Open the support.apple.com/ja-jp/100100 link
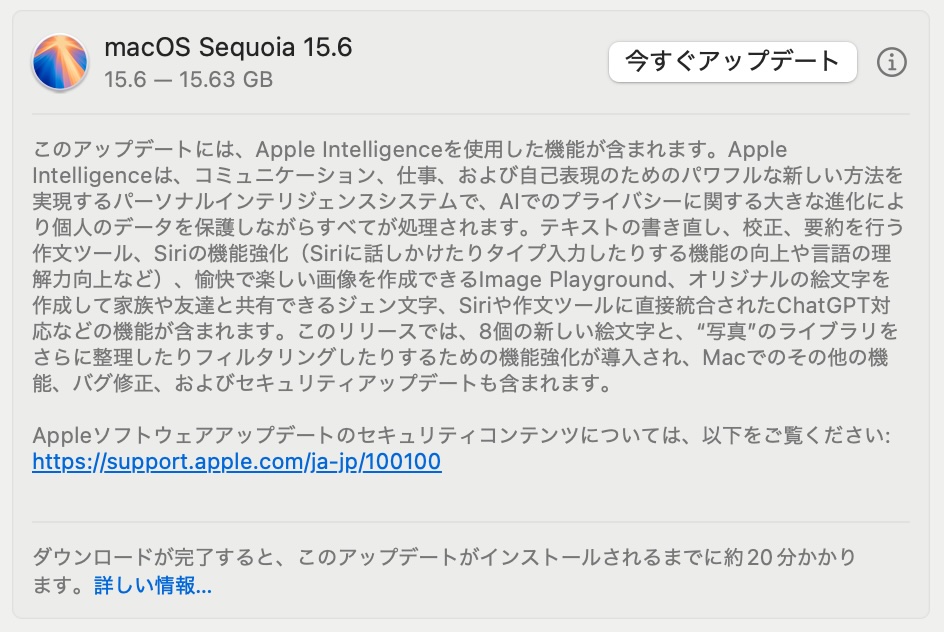Image resolution: width=944 pixels, height=632 pixels. [x=237, y=462]
